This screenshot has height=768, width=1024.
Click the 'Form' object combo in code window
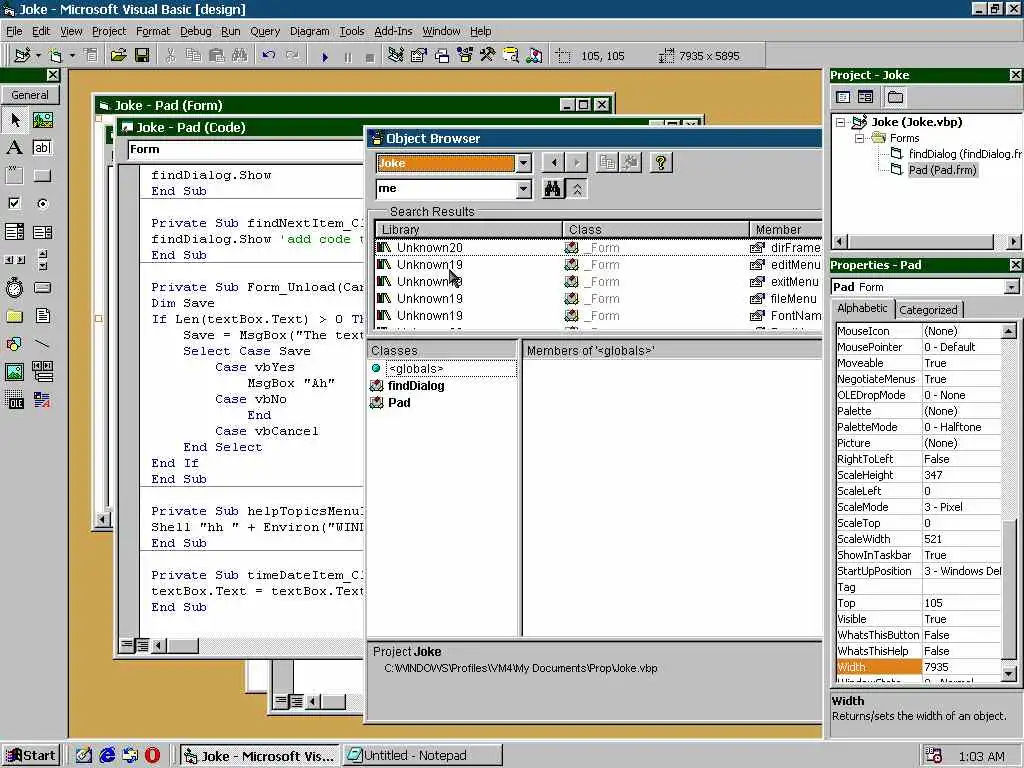pos(246,150)
